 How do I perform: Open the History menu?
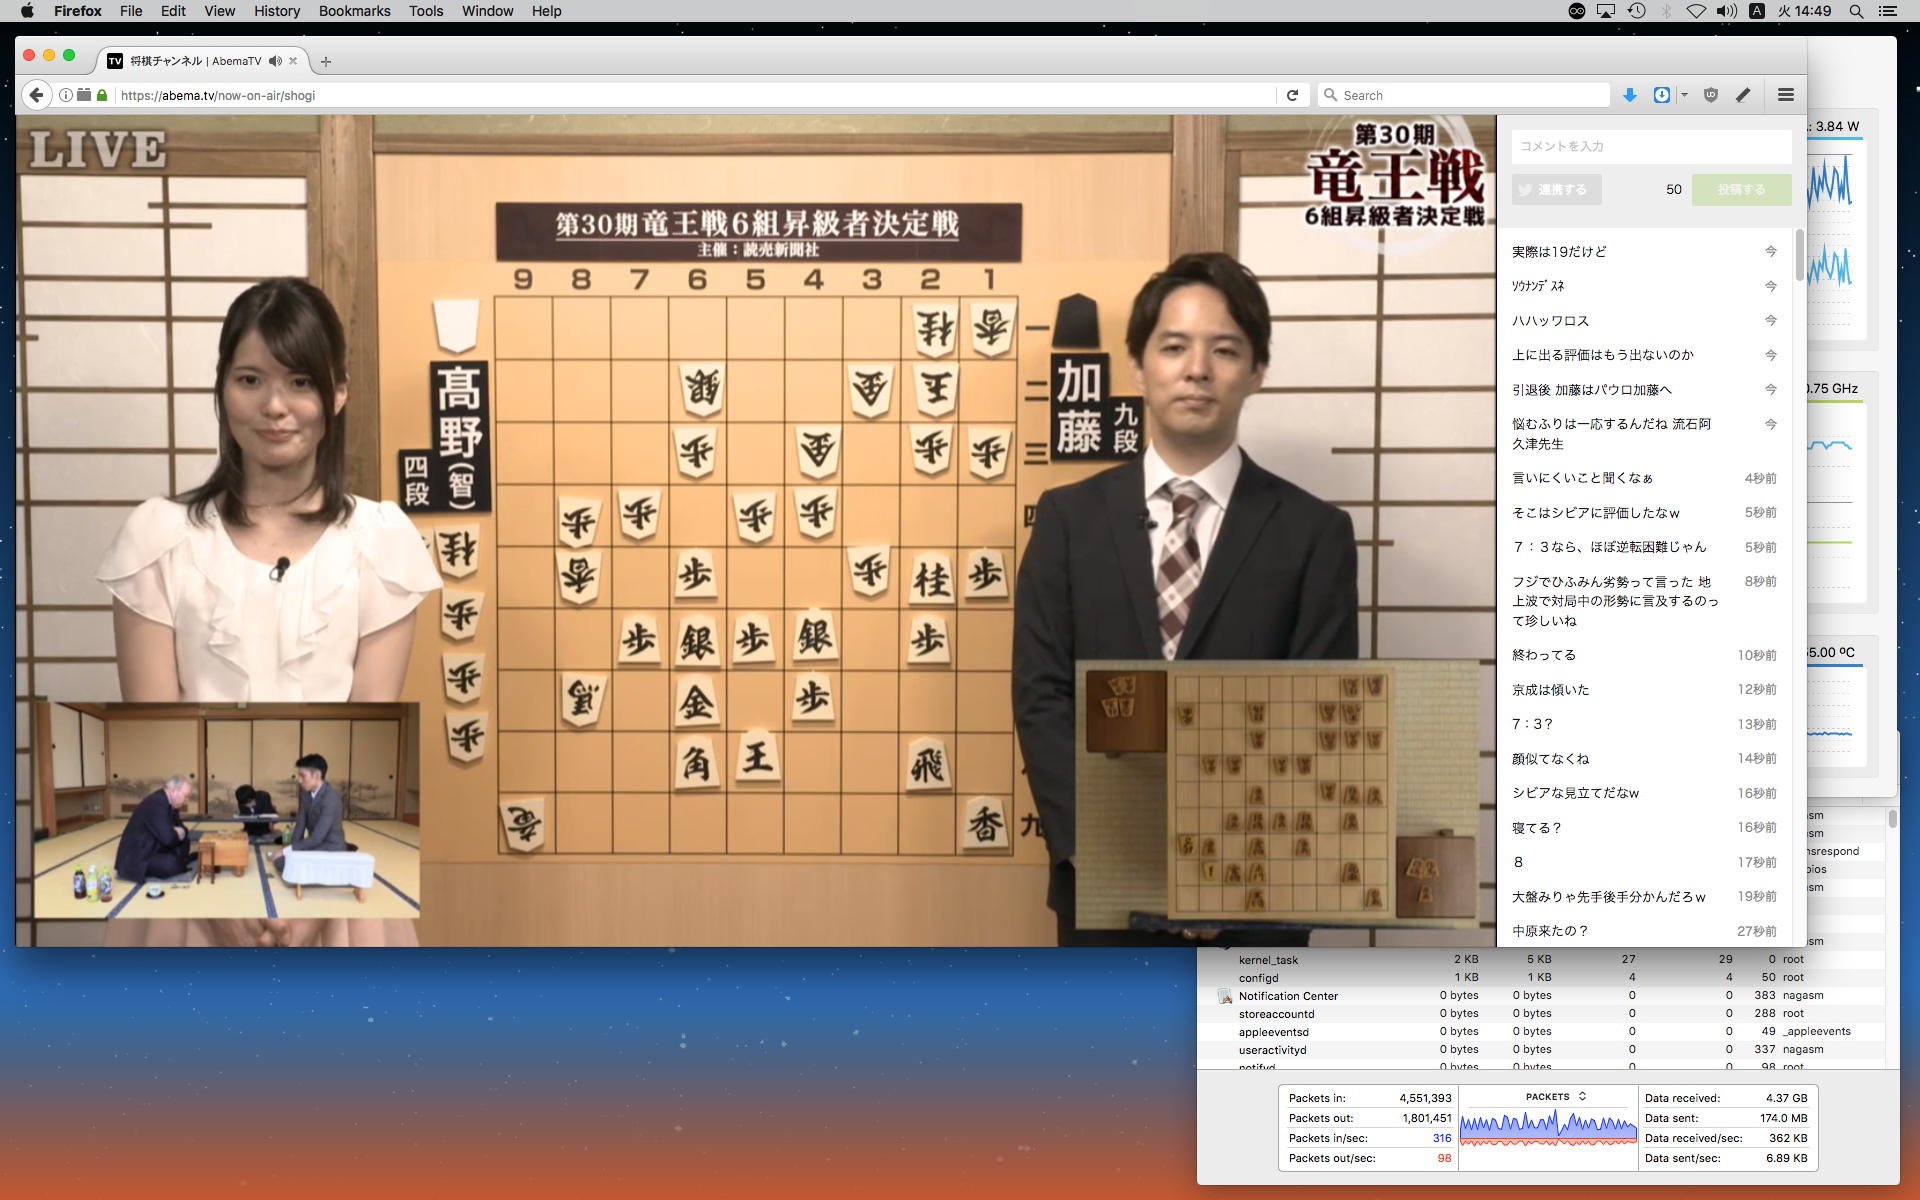276,11
